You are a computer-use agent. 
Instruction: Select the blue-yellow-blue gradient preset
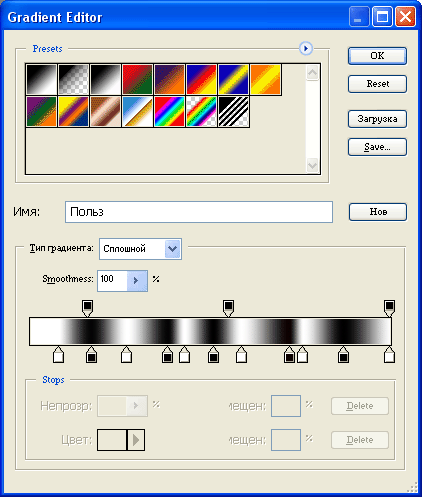pyautogui.click(x=233, y=79)
